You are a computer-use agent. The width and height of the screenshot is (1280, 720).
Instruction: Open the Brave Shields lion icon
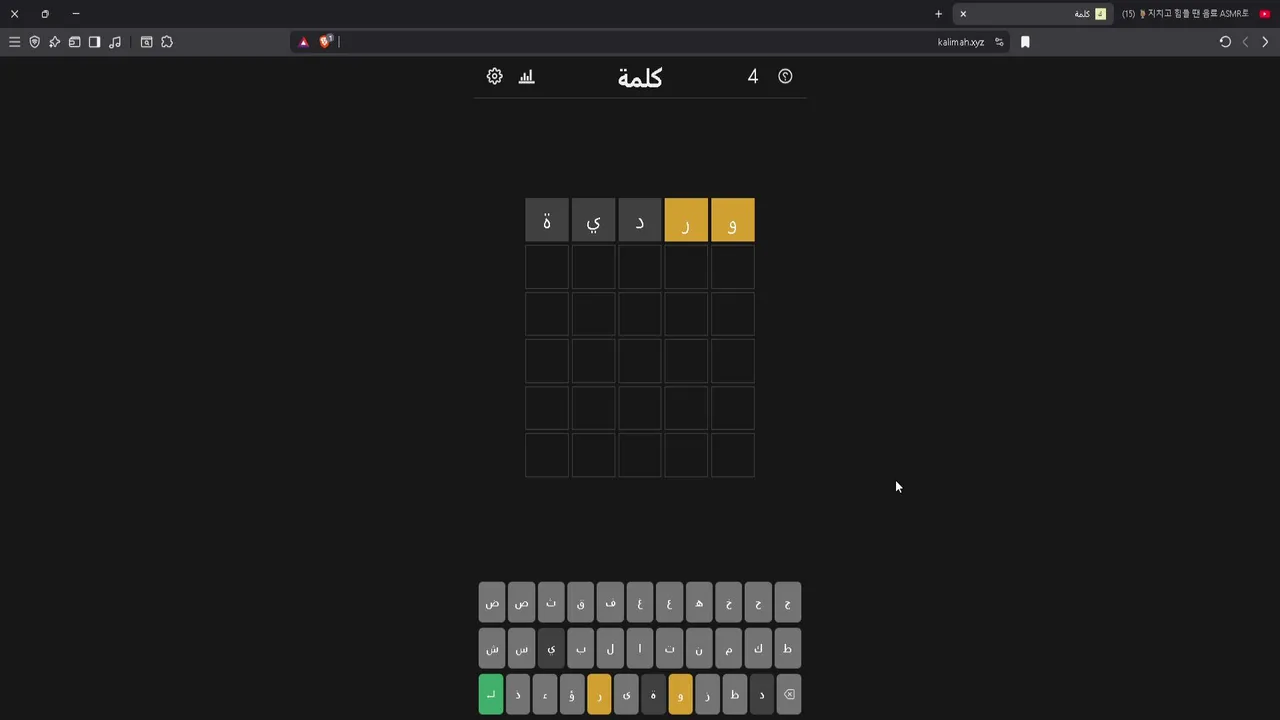[x=325, y=42]
